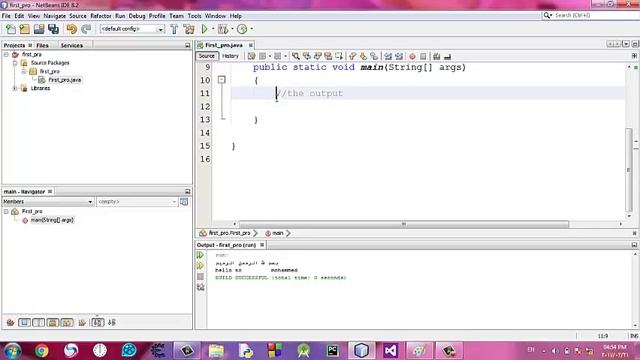Collapse First_pro class in Navigator
The height and width of the screenshot is (360, 640).
6,211
